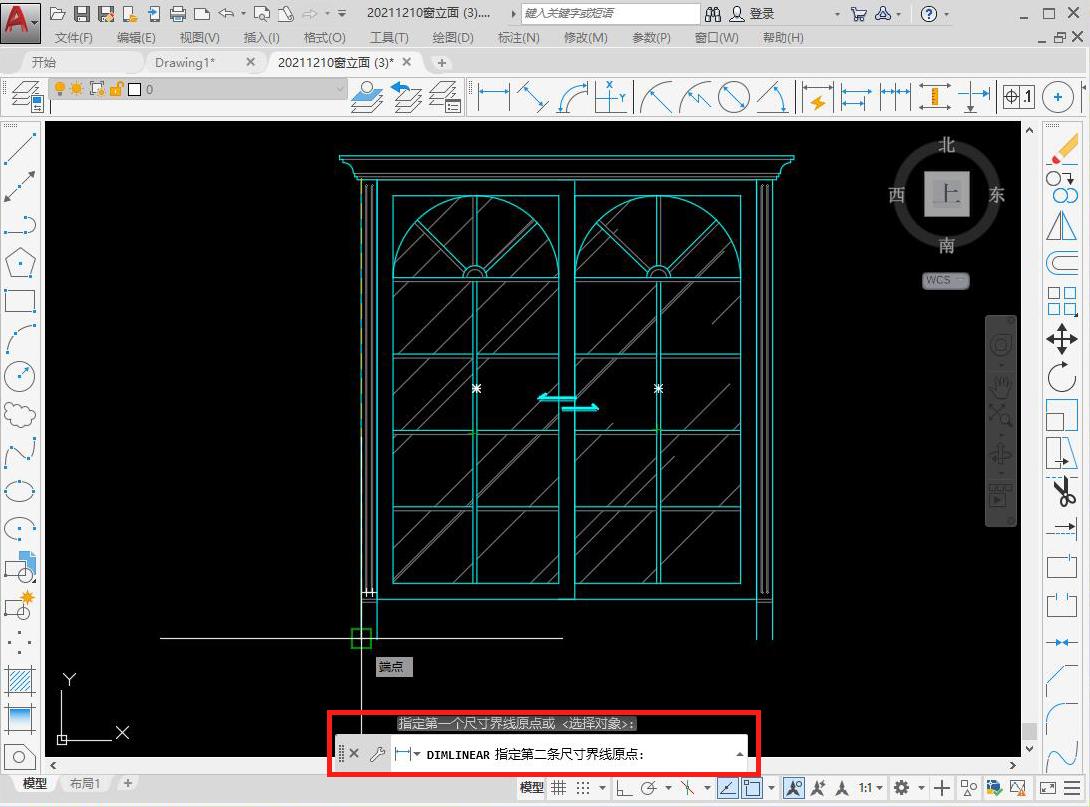
Task: Click the keyword search input field
Action: pos(610,14)
